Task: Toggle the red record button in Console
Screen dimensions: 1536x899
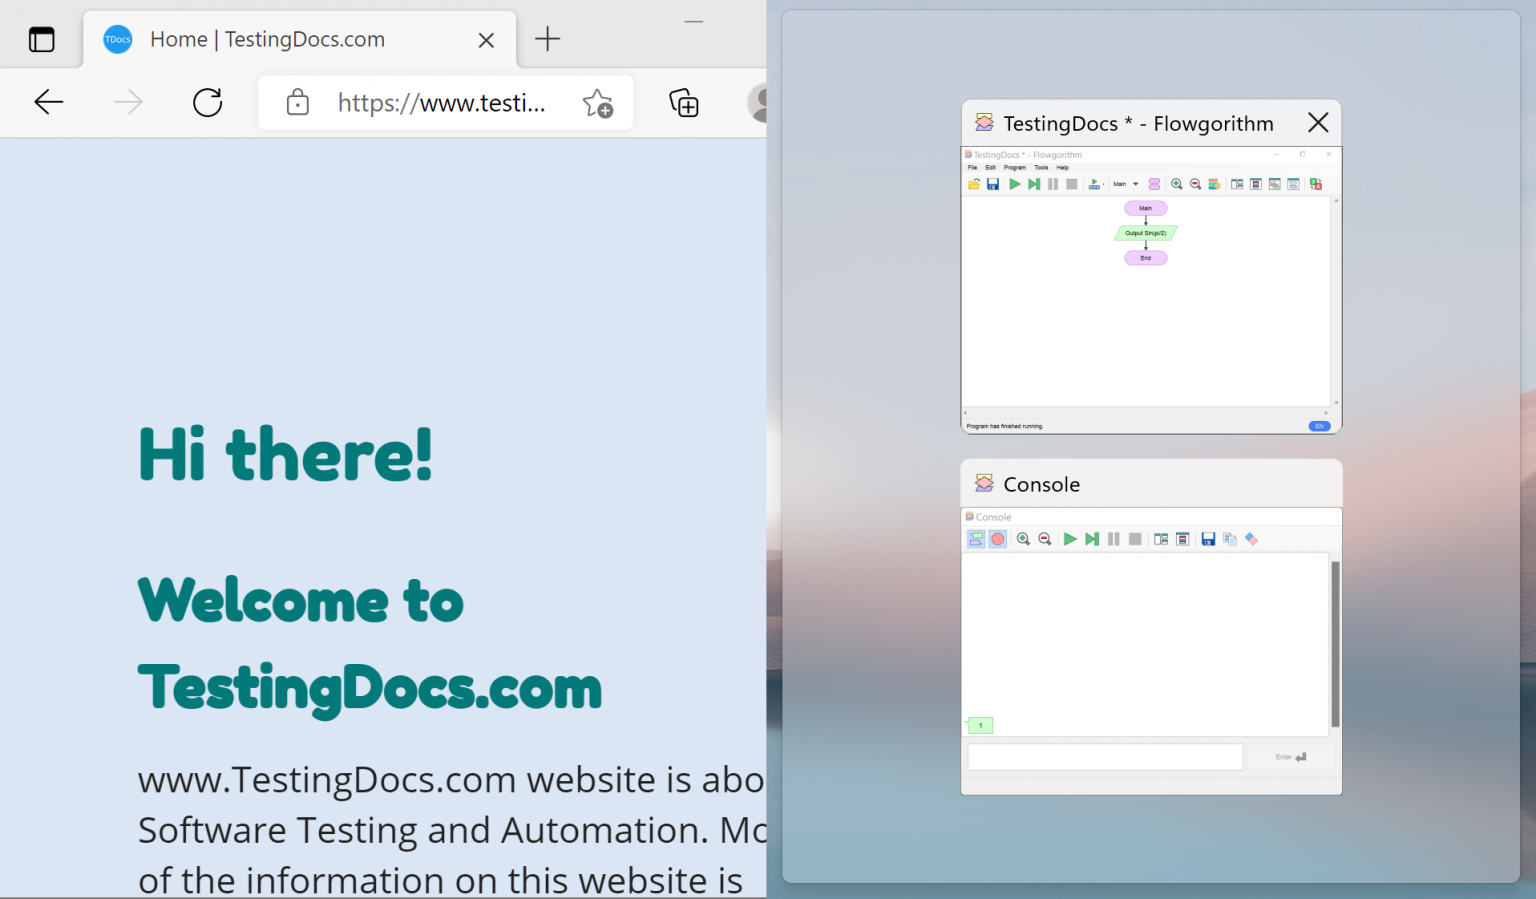Action: 998,539
